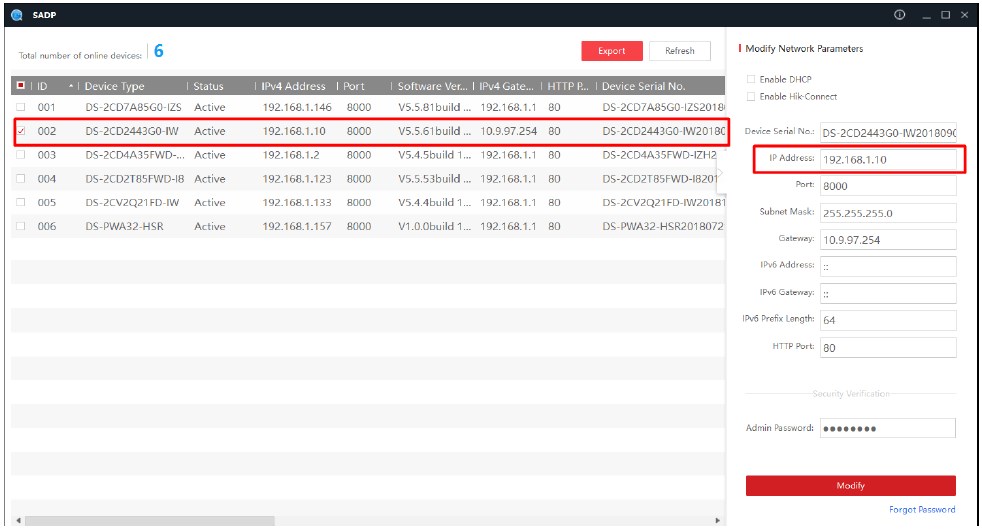Open the info icon in title bar
The width and height of the screenshot is (982, 530).
click(x=899, y=15)
